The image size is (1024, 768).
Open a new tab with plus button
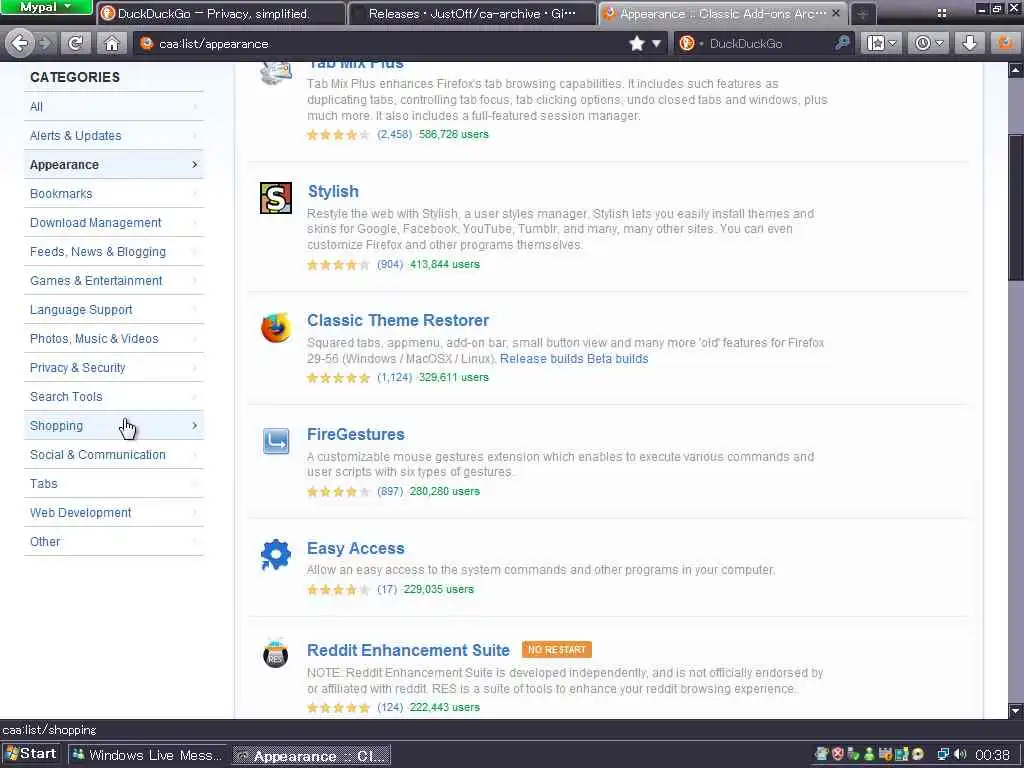(862, 14)
